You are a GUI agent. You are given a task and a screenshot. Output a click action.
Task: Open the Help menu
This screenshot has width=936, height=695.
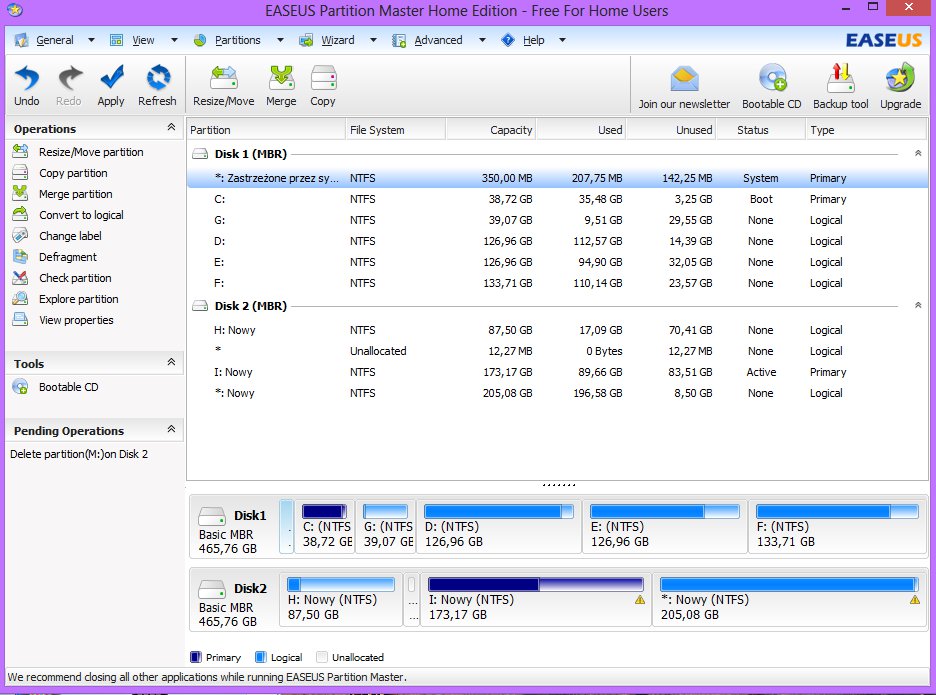coord(534,40)
